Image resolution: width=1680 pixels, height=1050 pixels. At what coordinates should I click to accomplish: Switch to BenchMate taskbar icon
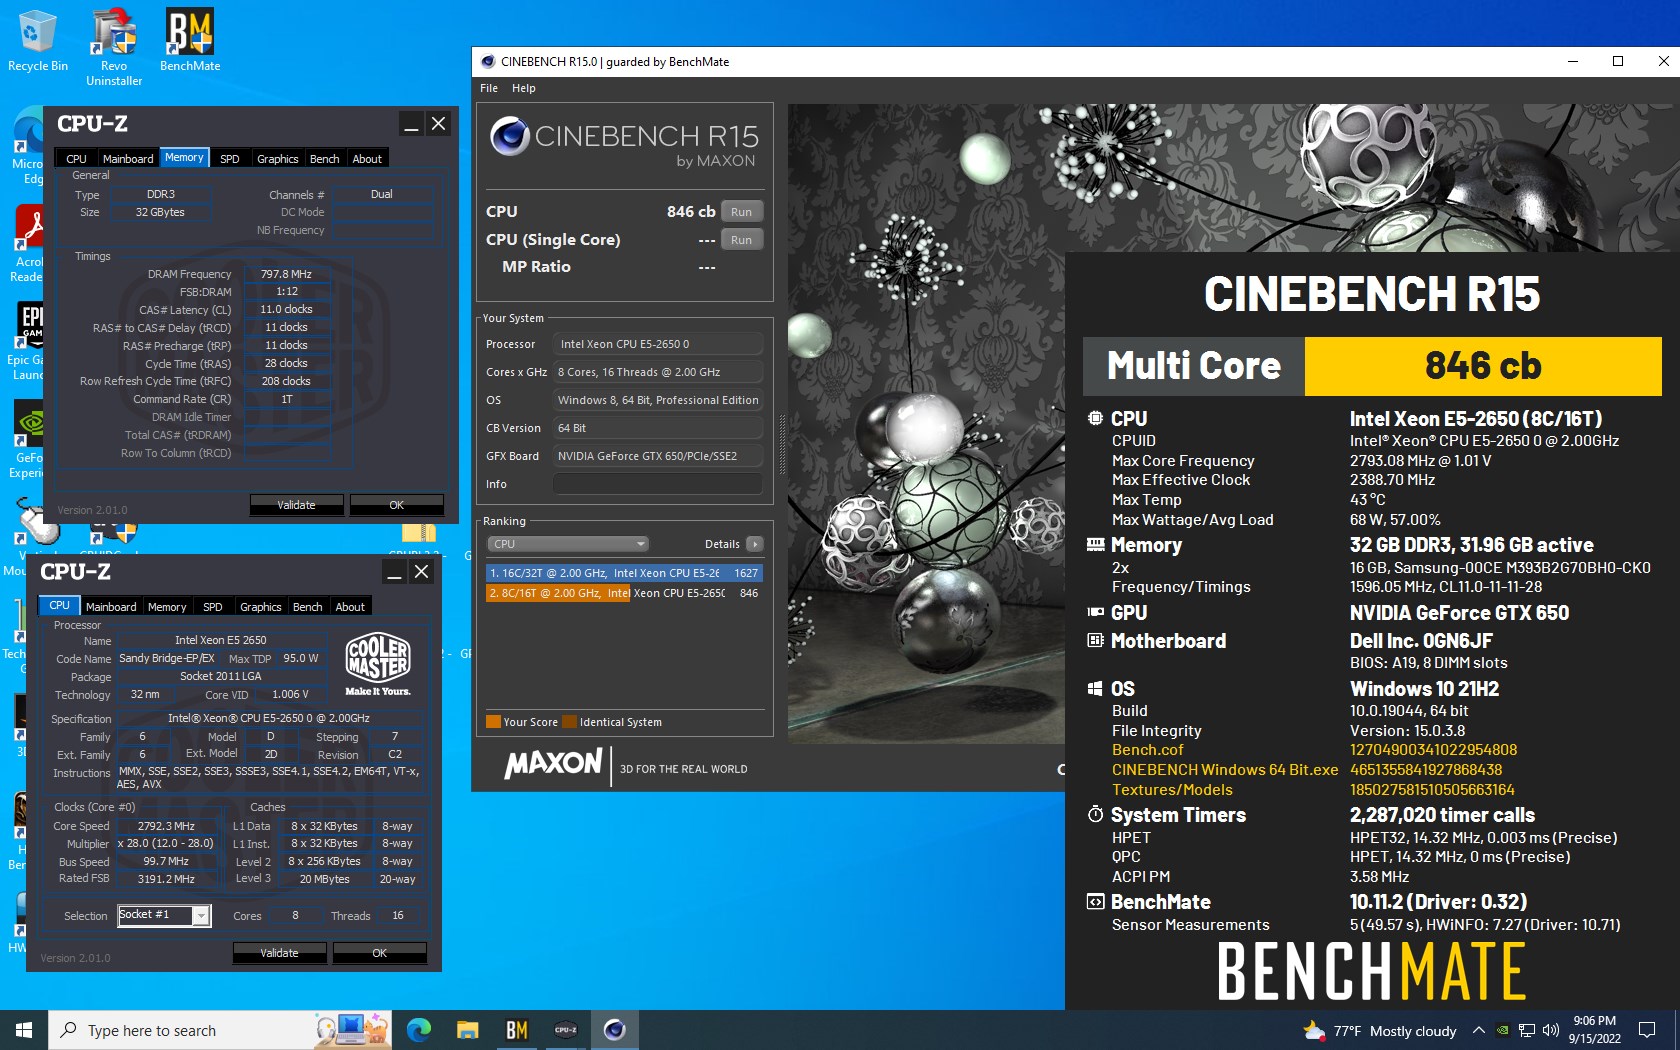pyautogui.click(x=517, y=1030)
